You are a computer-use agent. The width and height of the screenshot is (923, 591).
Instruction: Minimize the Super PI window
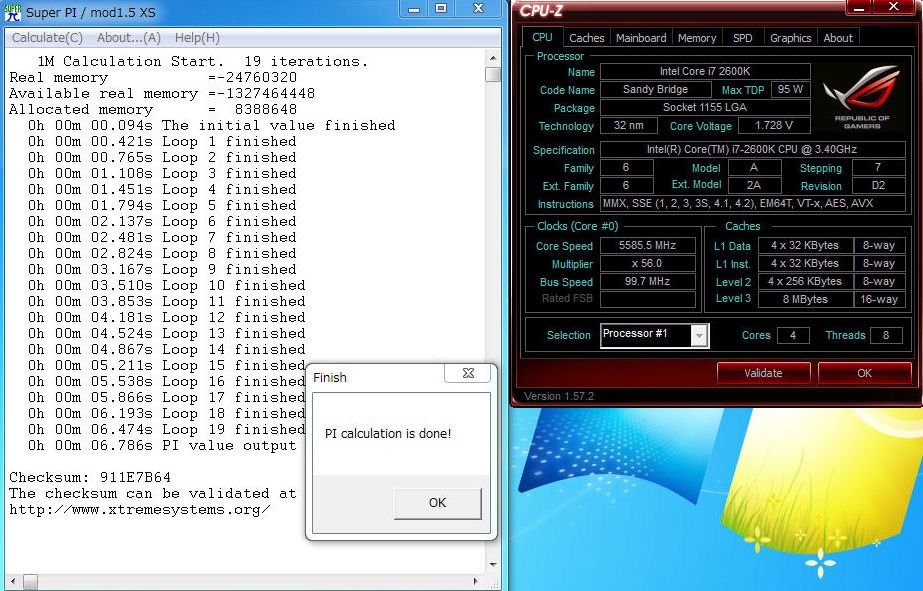[414, 9]
